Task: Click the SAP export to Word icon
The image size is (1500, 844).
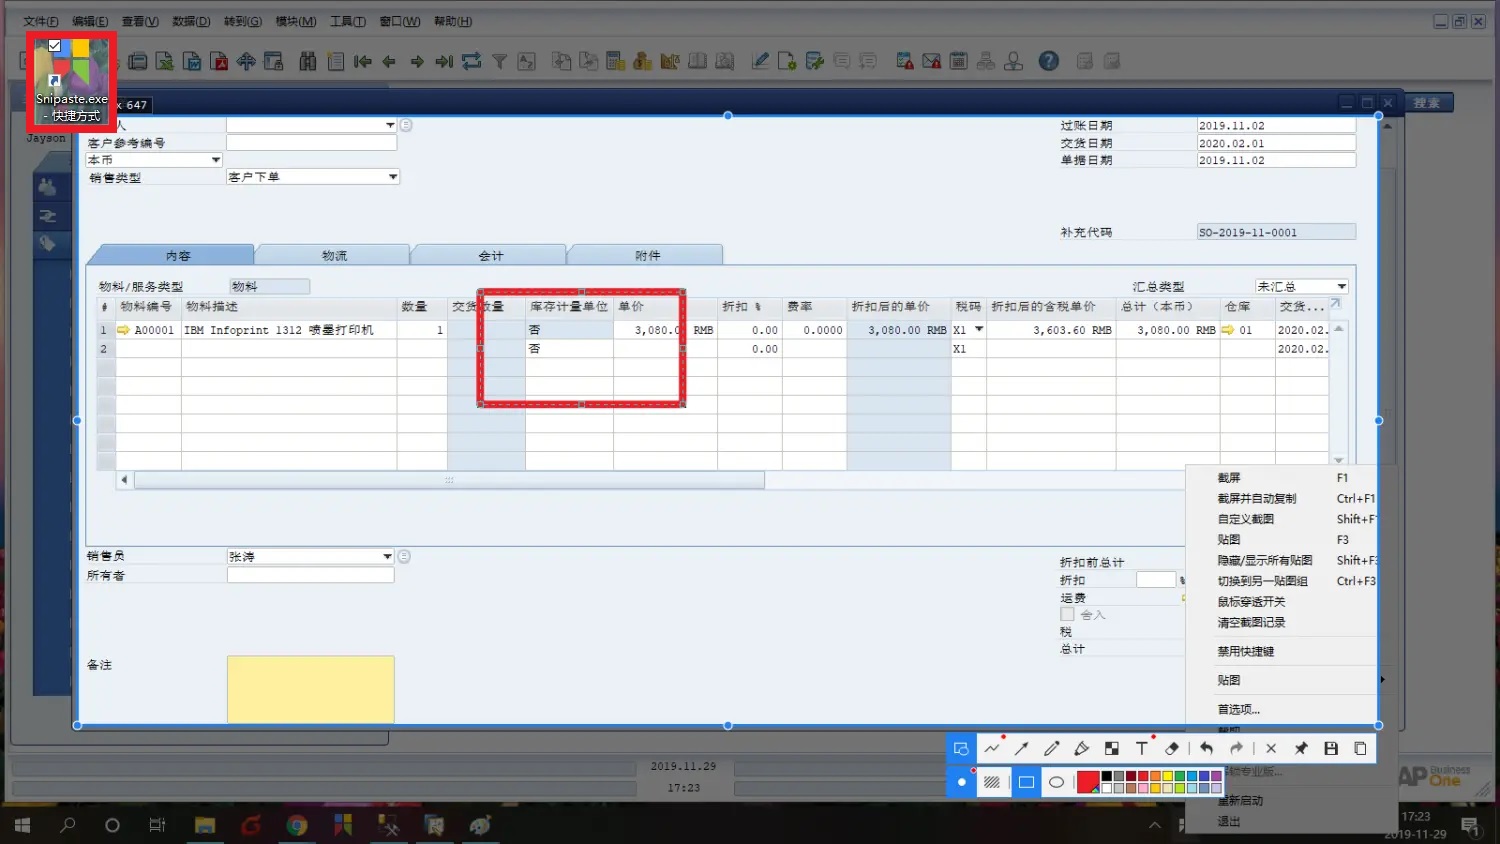Action: point(192,62)
